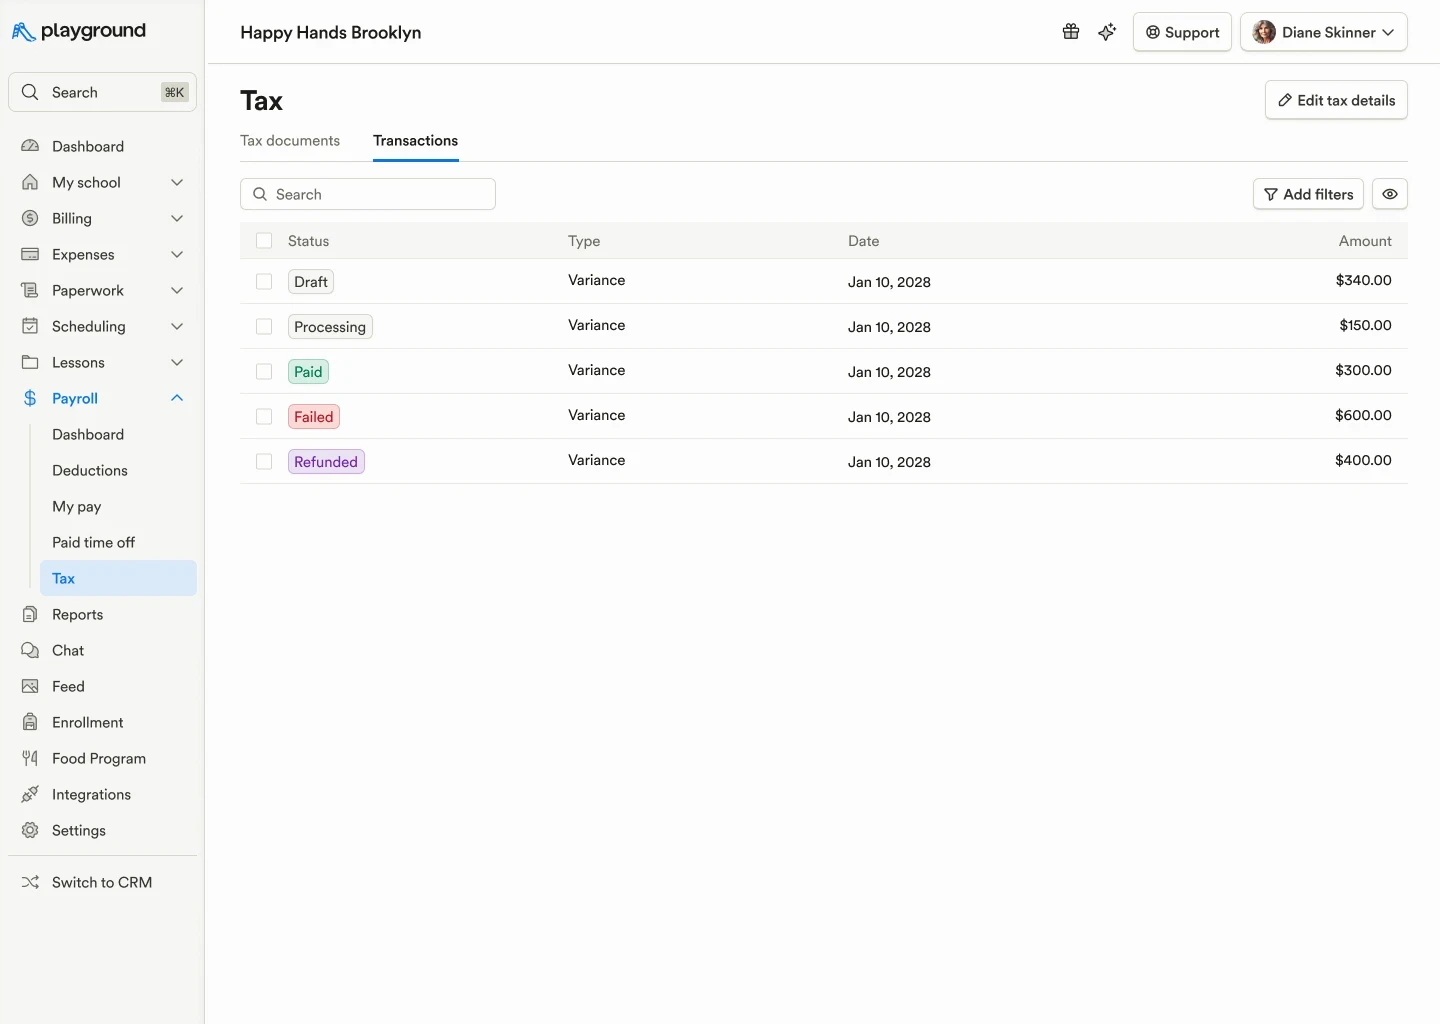Click the sidebar Search box
1440x1024 pixels.
(x=102, y=92)
